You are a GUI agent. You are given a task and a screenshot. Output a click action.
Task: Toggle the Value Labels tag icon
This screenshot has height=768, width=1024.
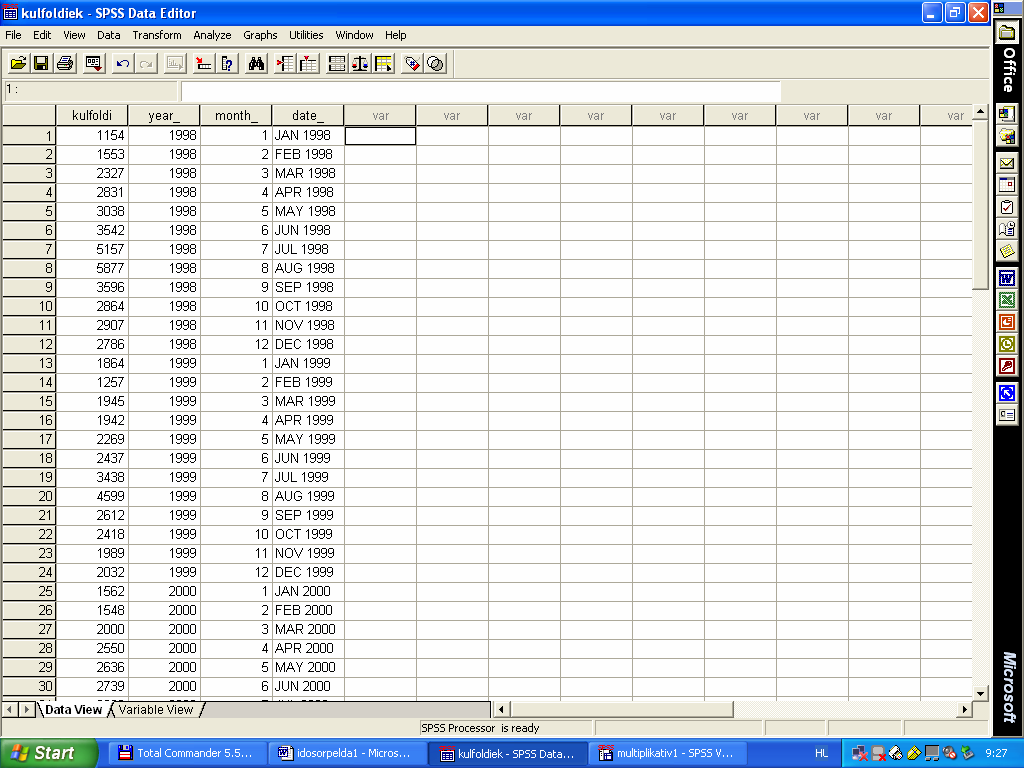[x=412, y=63]
